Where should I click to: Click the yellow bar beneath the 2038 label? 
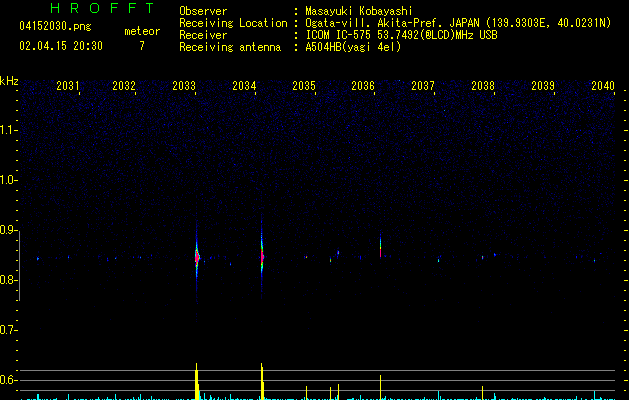click(483, 393)
